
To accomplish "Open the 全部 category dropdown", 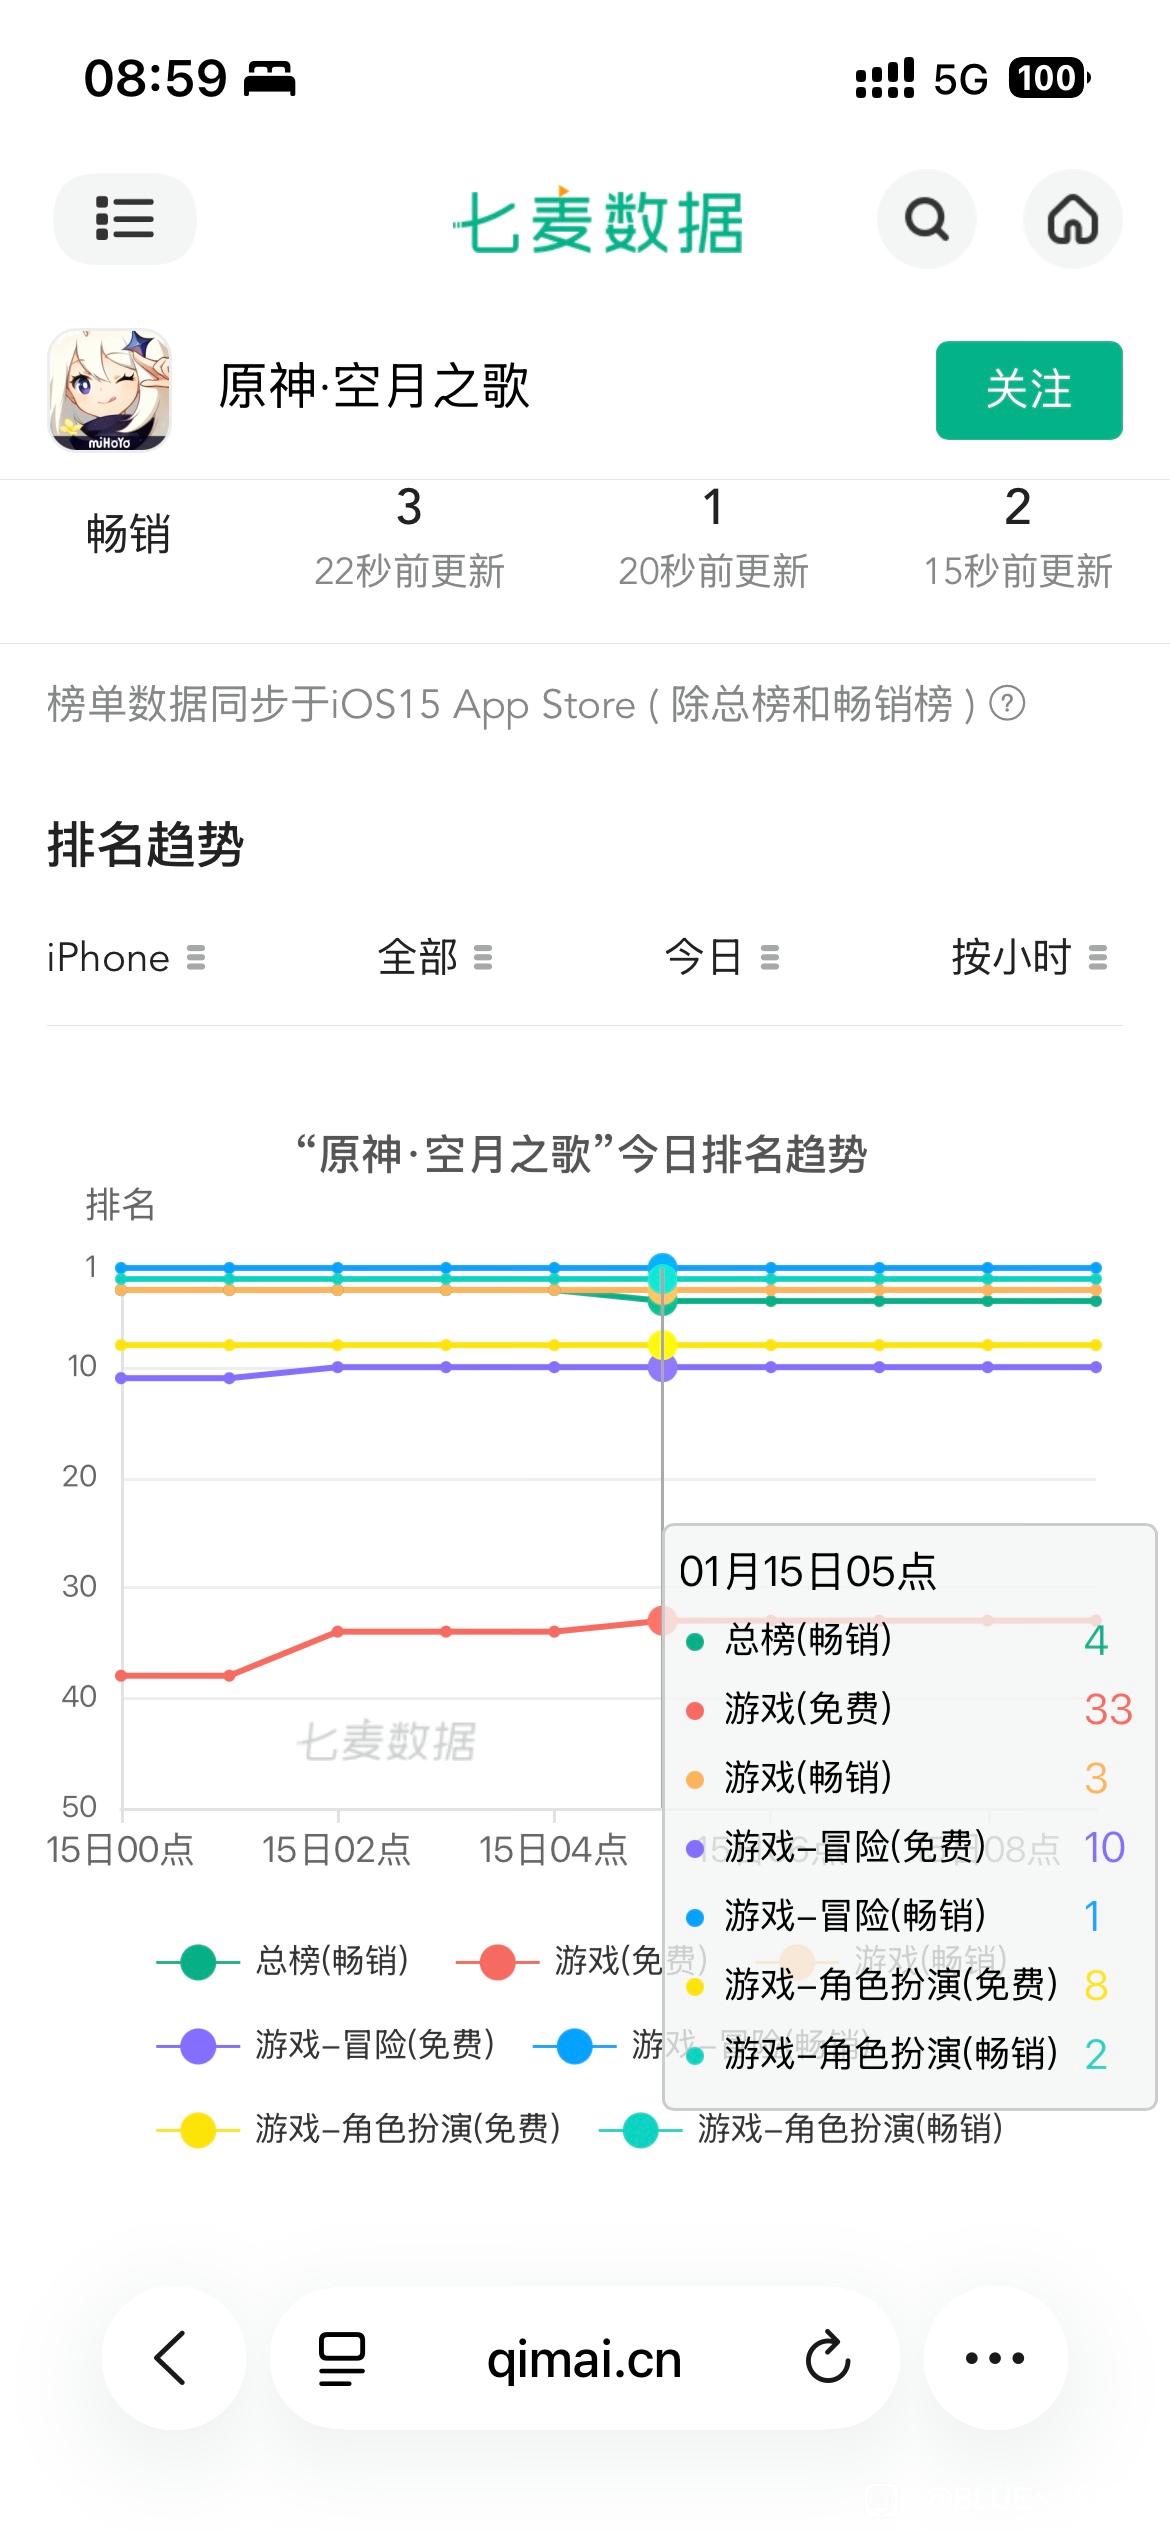I will (x=434, y=958).
